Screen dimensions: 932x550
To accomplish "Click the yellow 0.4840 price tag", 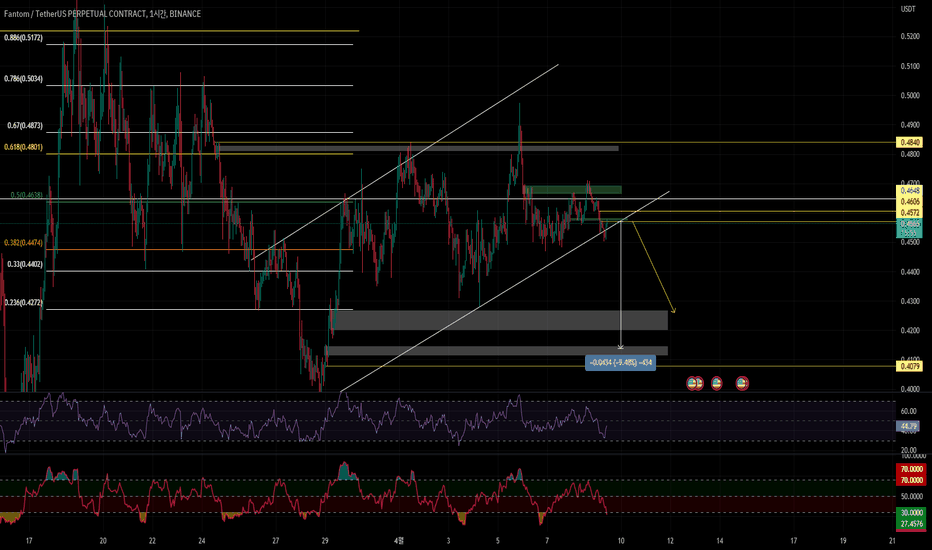I will point(909,142).
